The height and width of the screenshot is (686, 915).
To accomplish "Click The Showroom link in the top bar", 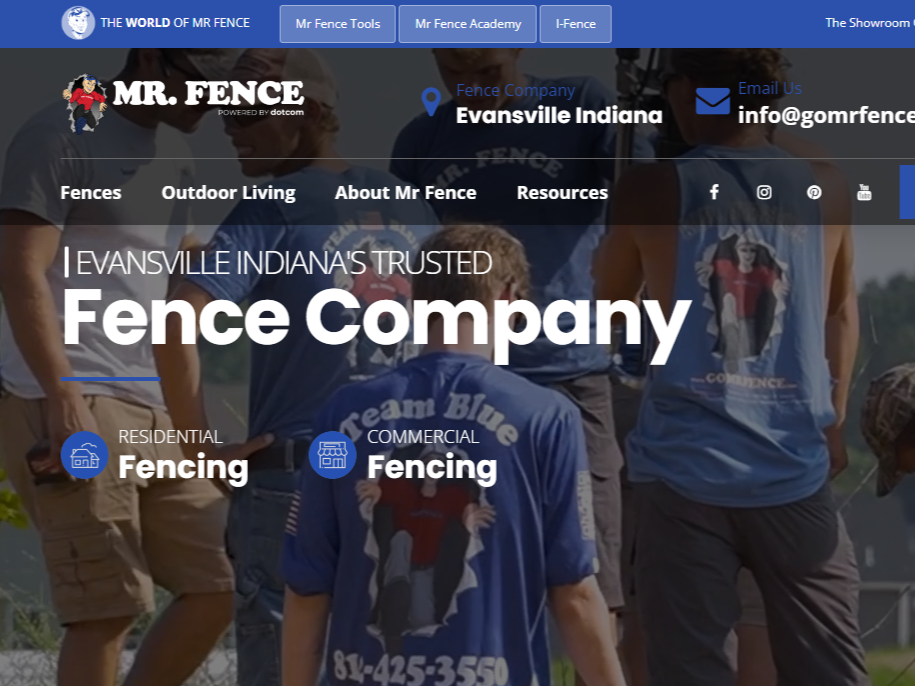I will [869, 23].
